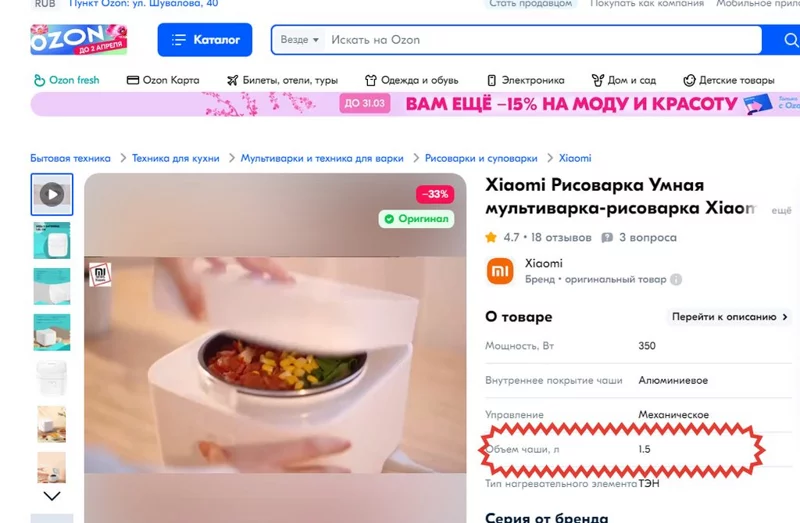The width and height of the screenshot is (800, 523).
Task: Open Ozon fresh section
Action: point(66,80)
